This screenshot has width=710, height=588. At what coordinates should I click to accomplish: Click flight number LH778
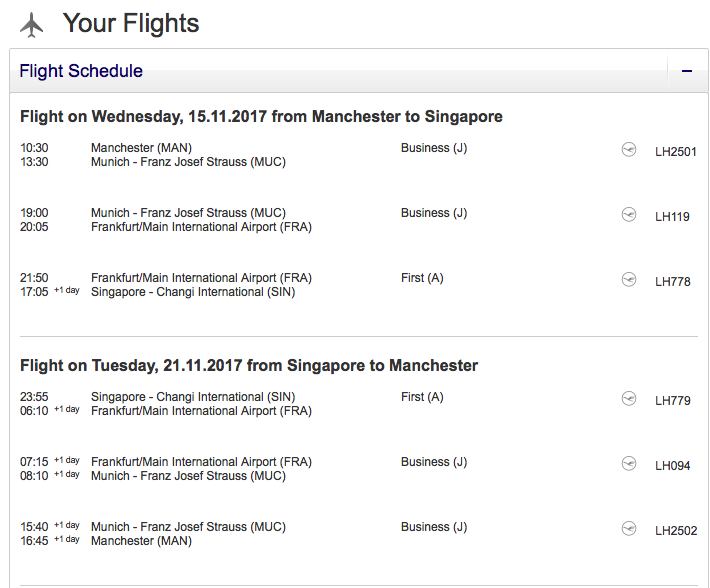pyautogui.click(x=672, y=282)
